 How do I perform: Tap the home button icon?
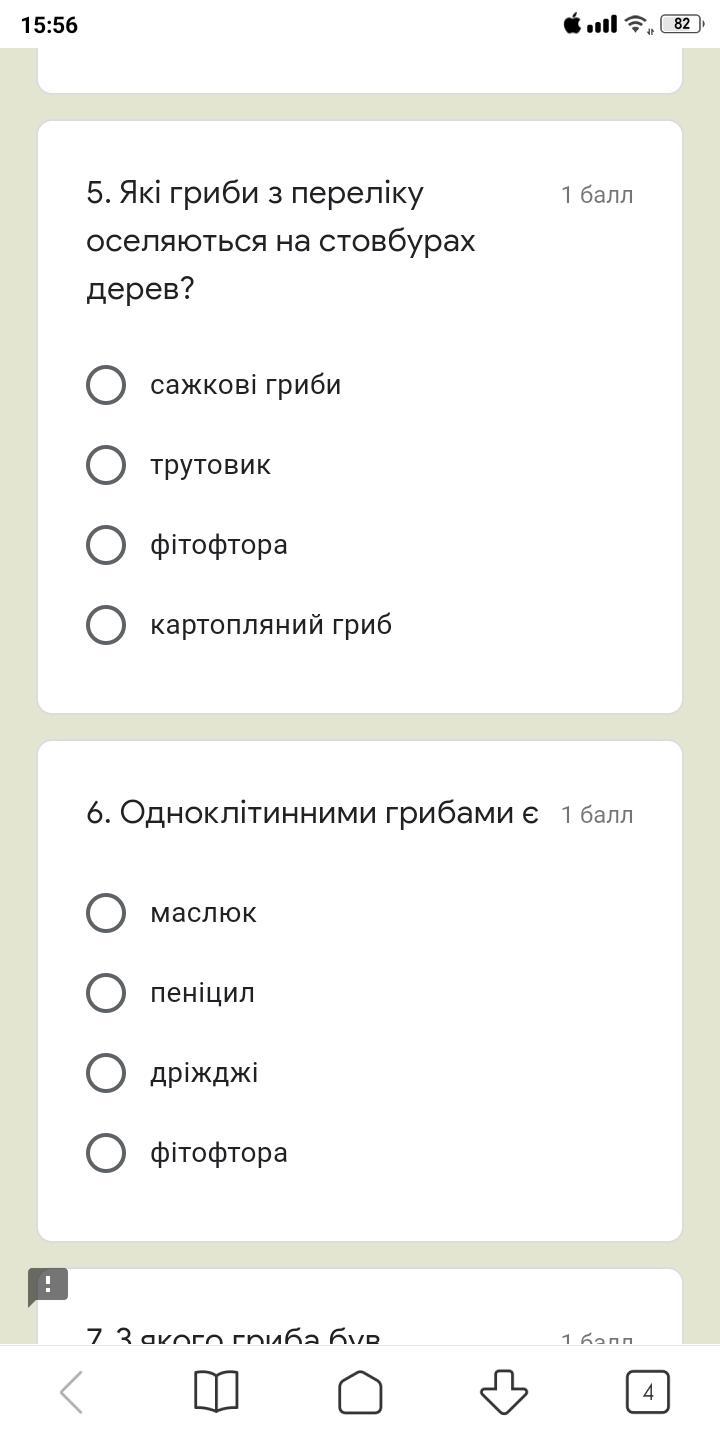click(x=360, y=1392)
